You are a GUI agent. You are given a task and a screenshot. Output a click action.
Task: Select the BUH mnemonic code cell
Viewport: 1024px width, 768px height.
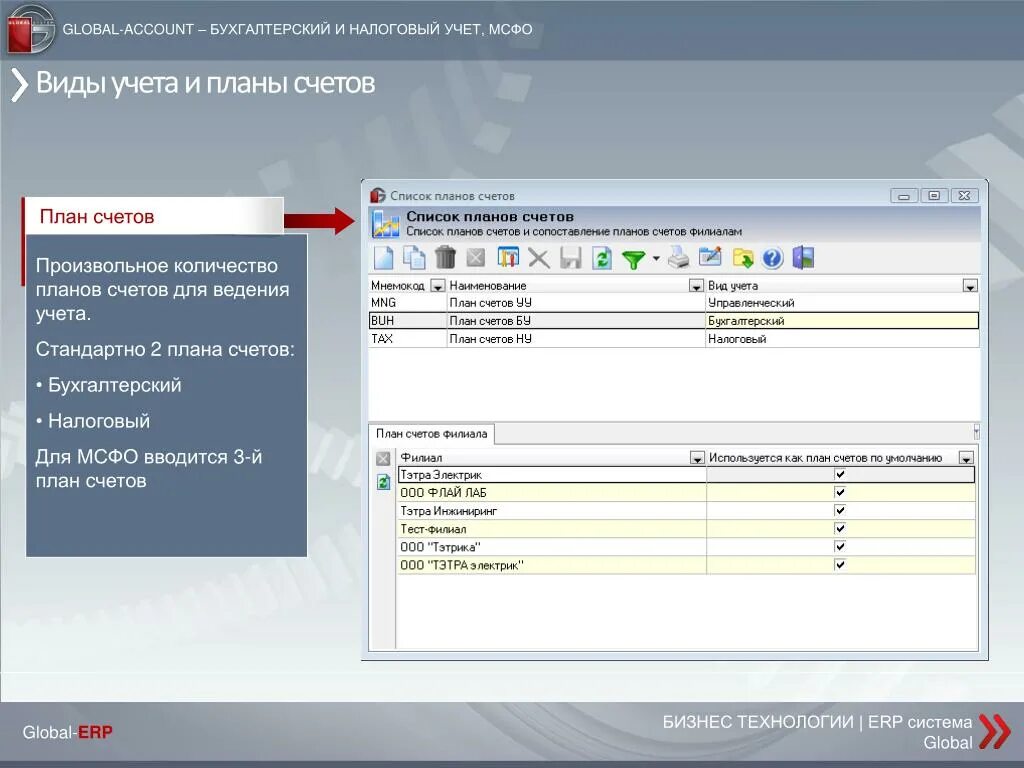[408, 321]
